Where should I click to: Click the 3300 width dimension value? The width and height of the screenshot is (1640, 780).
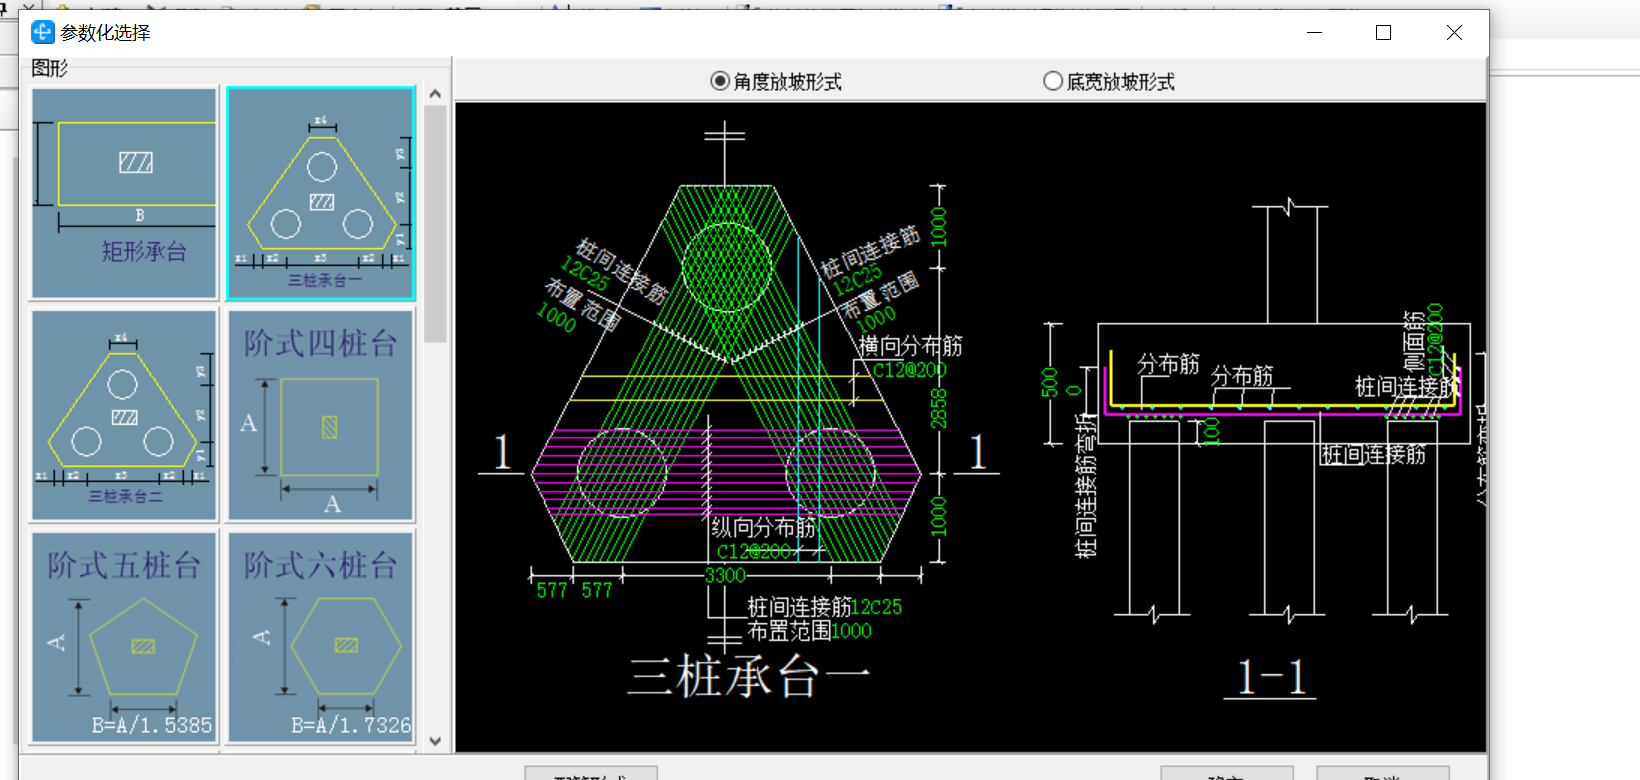(725, 575)
